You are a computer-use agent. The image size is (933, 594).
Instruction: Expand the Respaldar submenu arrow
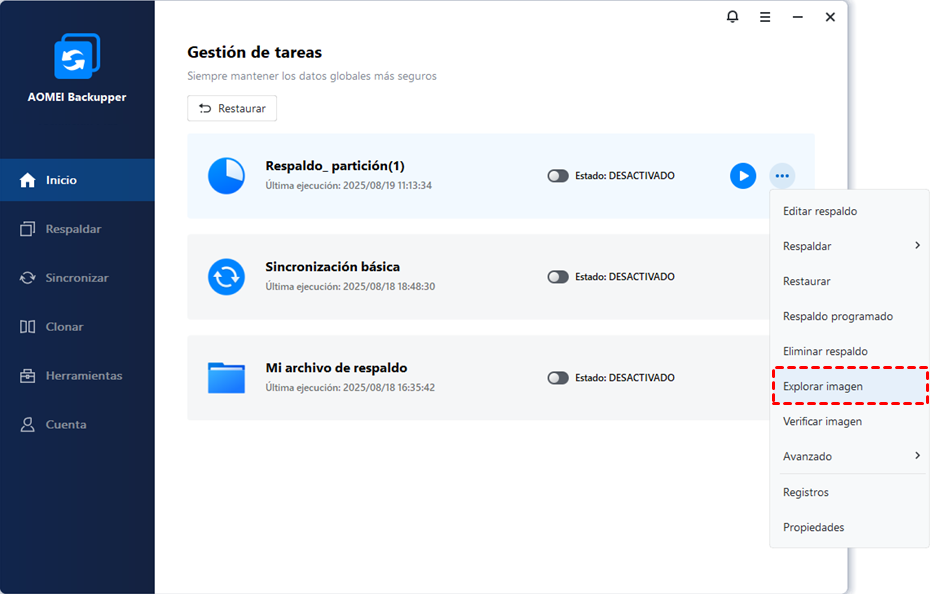tap(917, 245)
